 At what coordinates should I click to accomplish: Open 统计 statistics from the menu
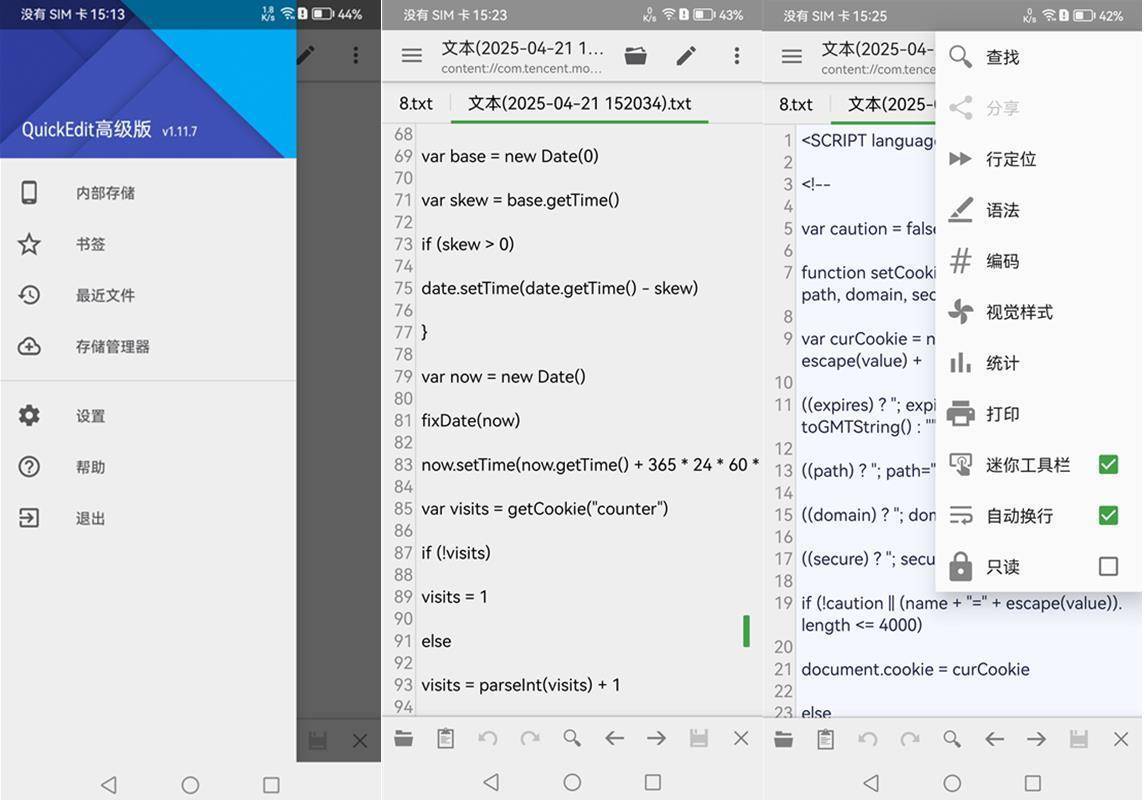coord(1002,363)
